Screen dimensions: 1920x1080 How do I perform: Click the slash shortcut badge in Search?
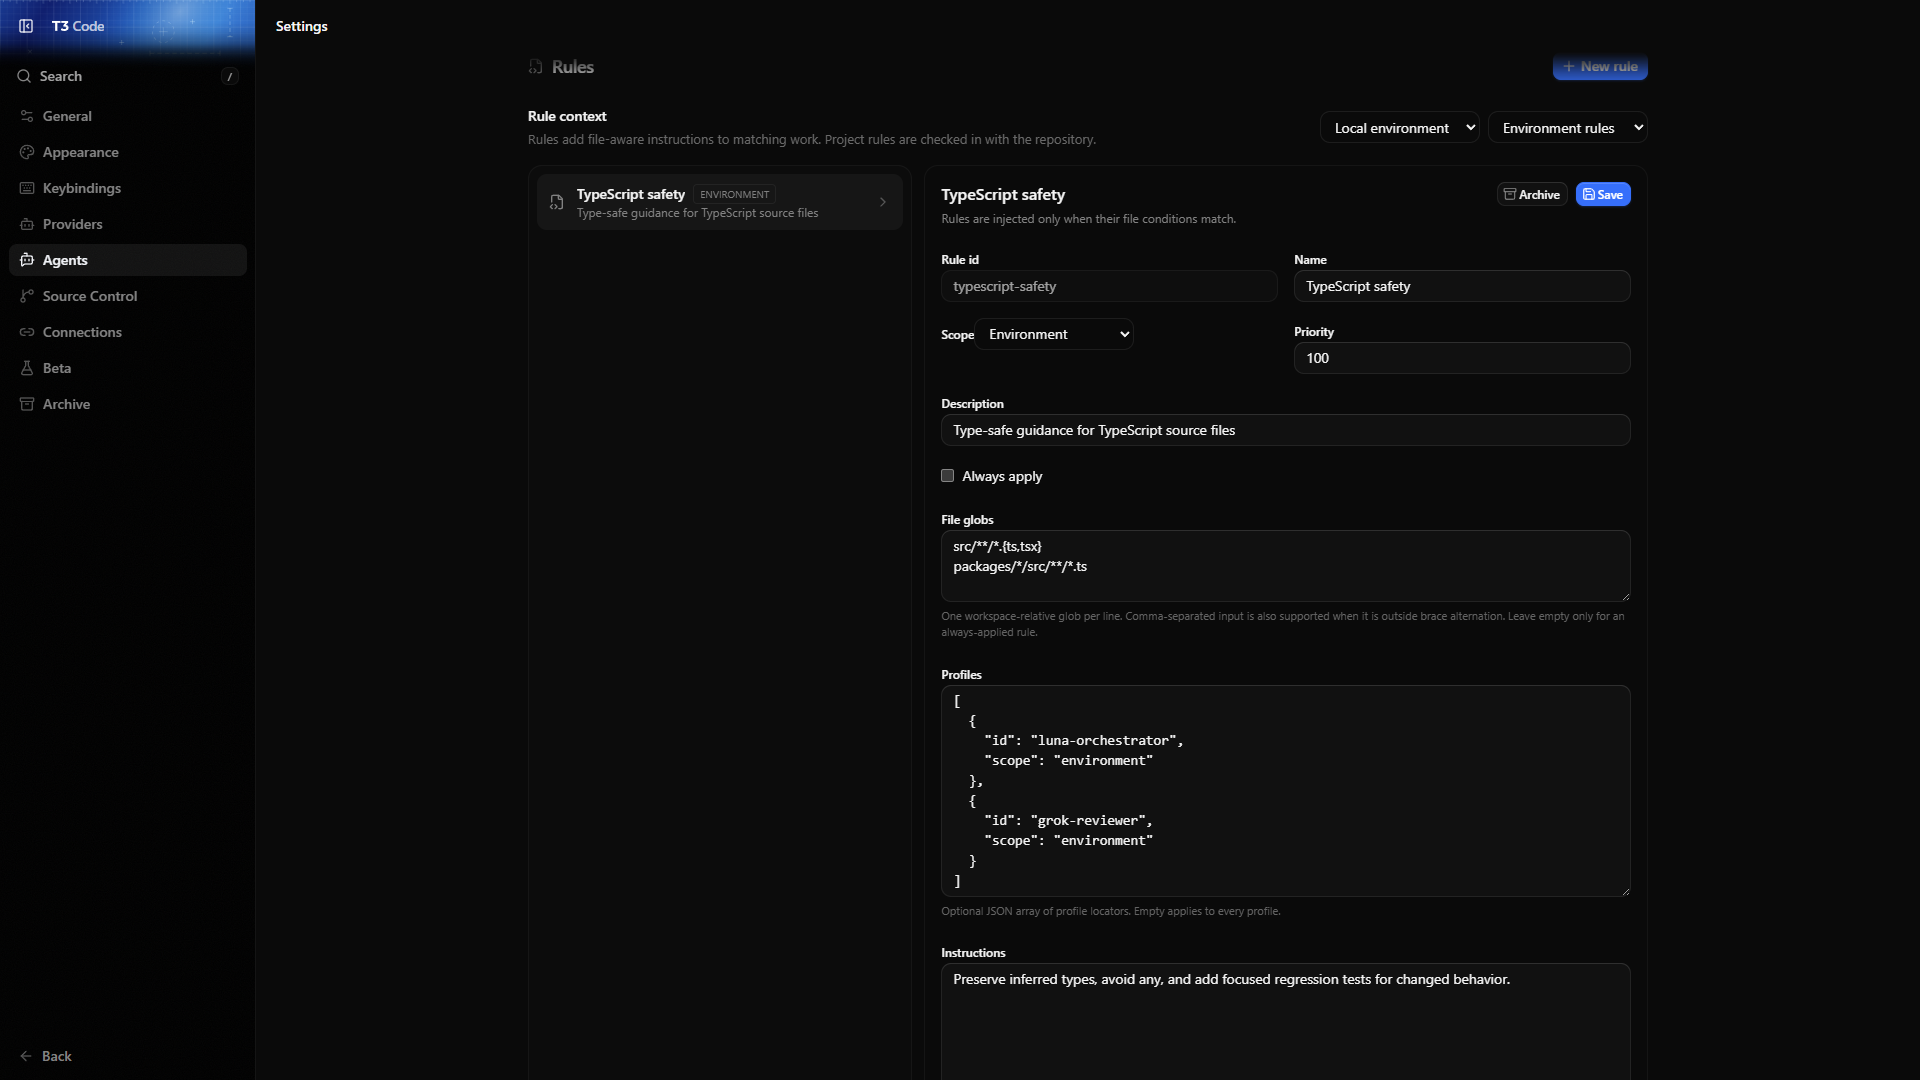[x=230, y=76]
